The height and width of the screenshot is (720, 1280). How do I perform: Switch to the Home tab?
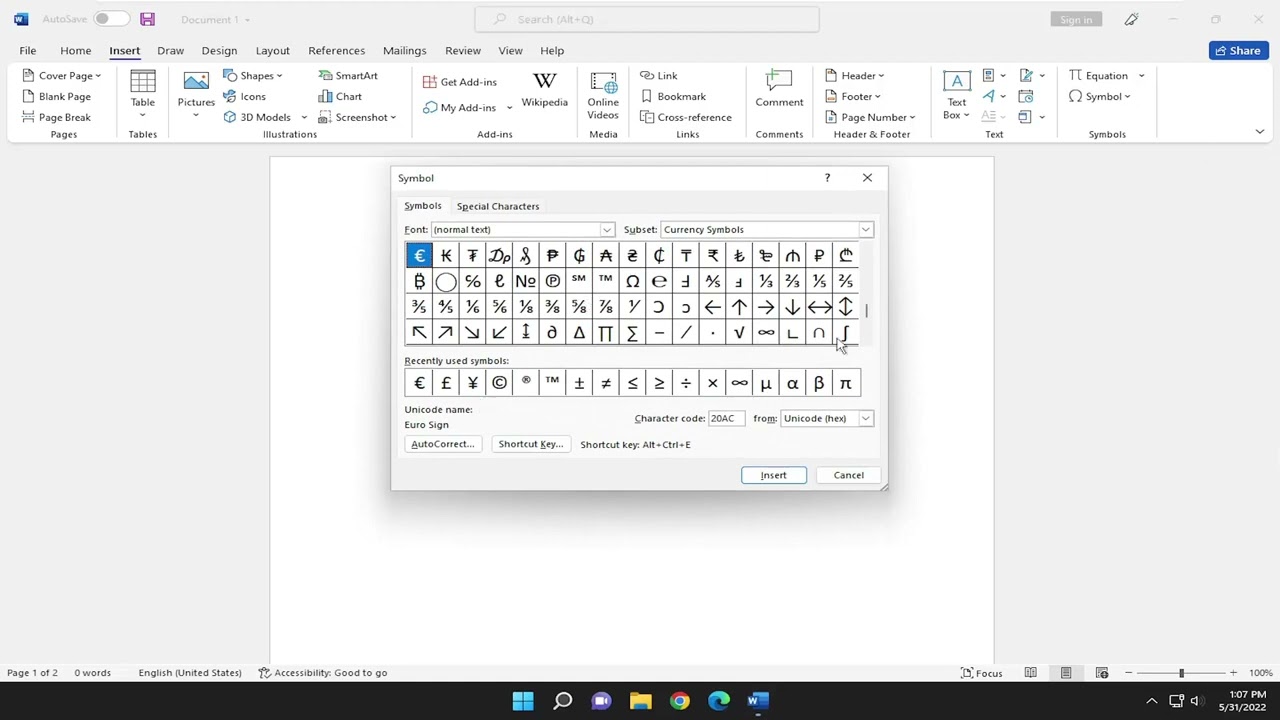(x=75, y=50)
